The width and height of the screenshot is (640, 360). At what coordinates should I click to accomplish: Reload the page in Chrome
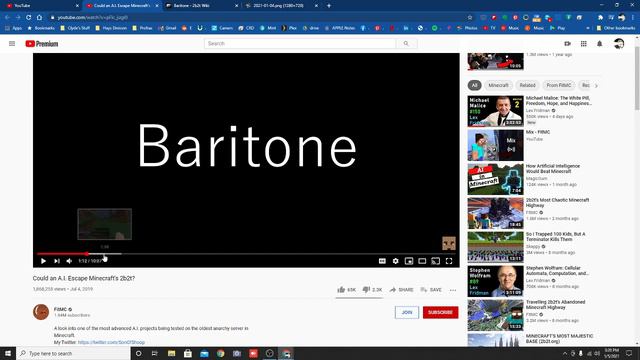29,18
